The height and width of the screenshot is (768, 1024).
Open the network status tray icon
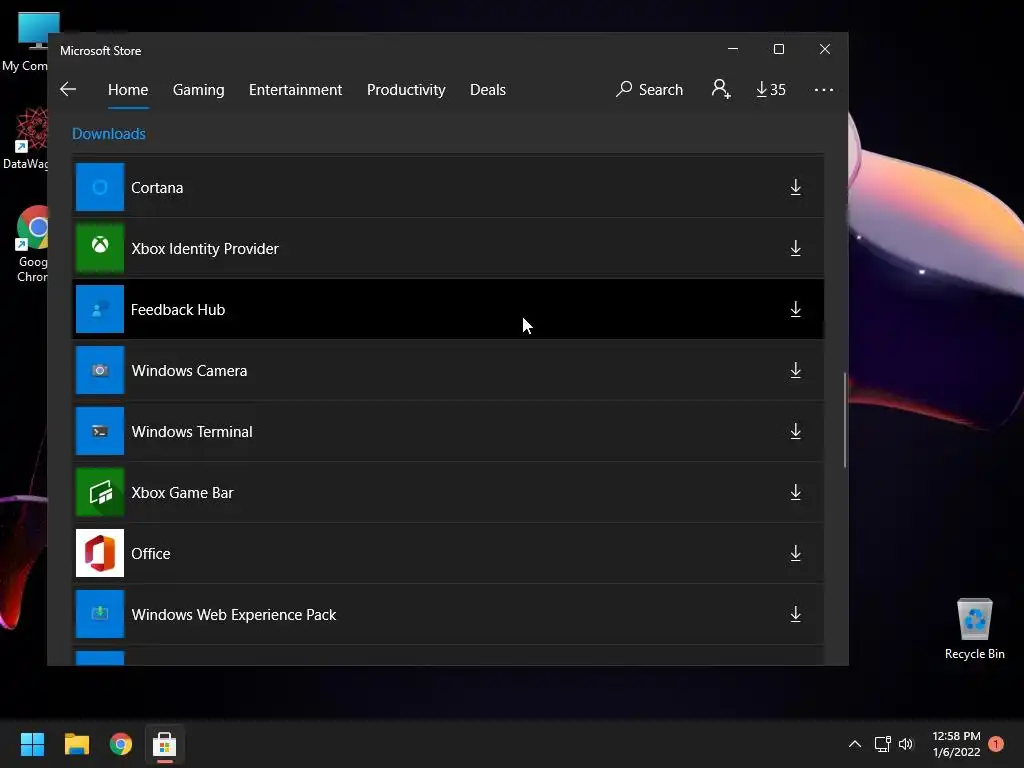click(882, 744)
